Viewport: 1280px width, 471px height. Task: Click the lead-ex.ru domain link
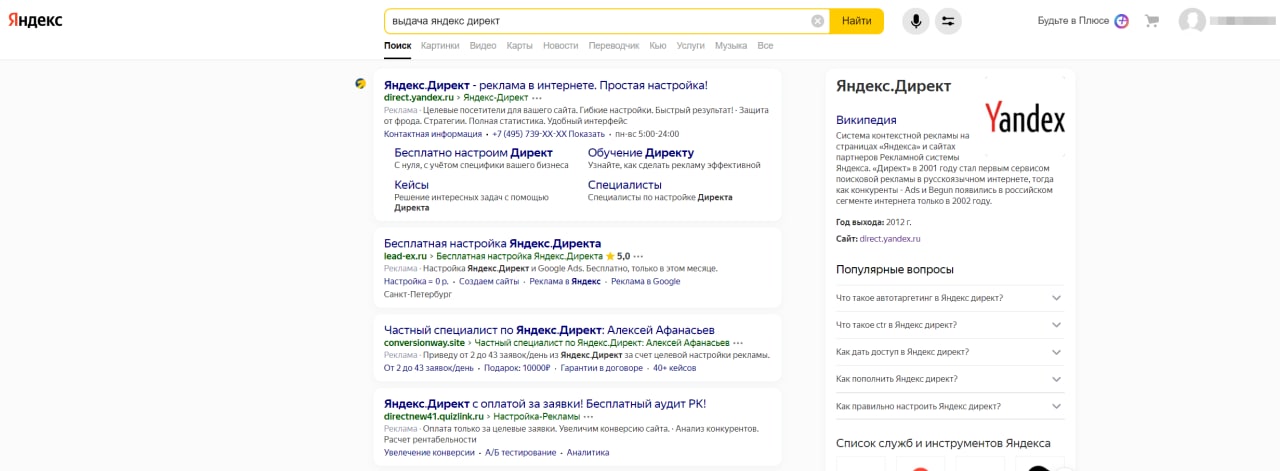click(405, 257)
